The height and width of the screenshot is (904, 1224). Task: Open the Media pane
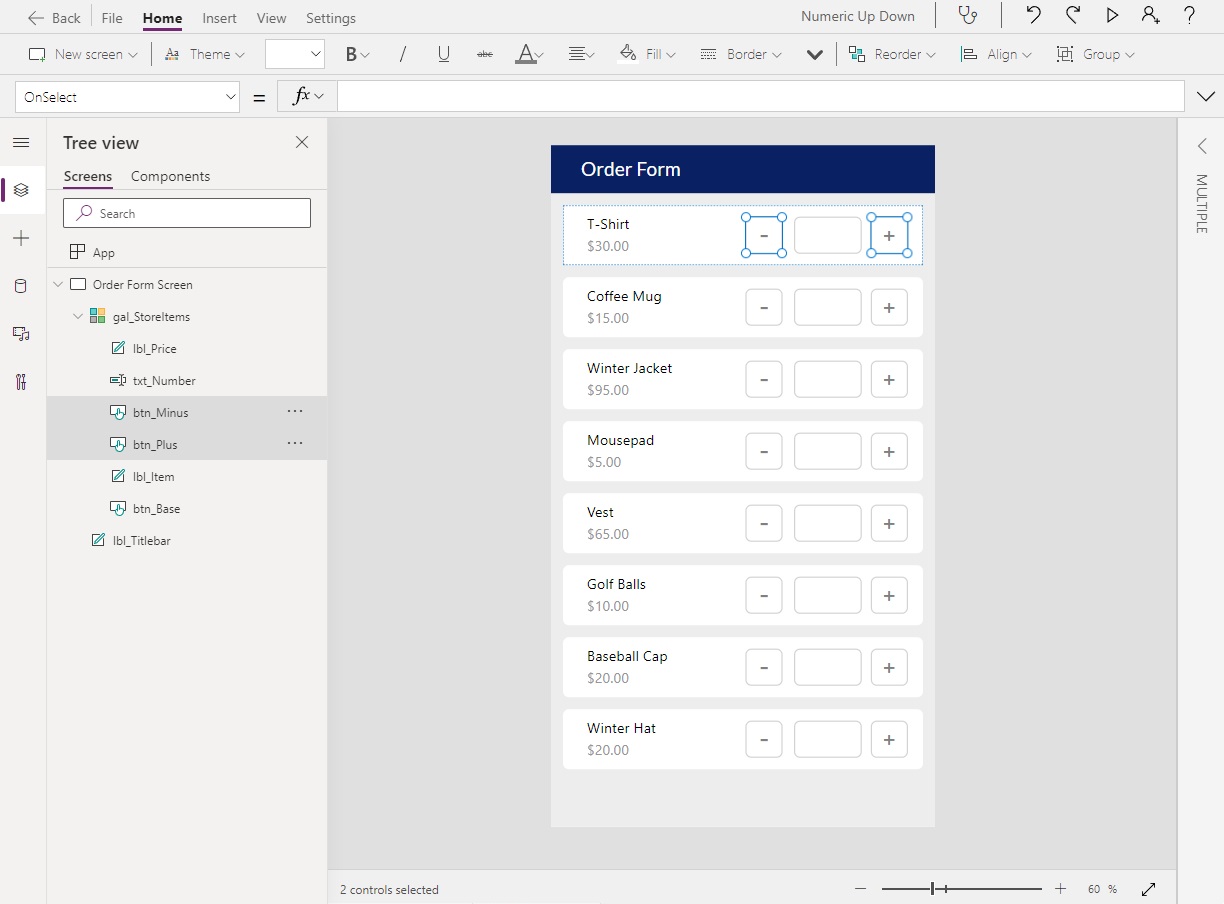[21, 333]
